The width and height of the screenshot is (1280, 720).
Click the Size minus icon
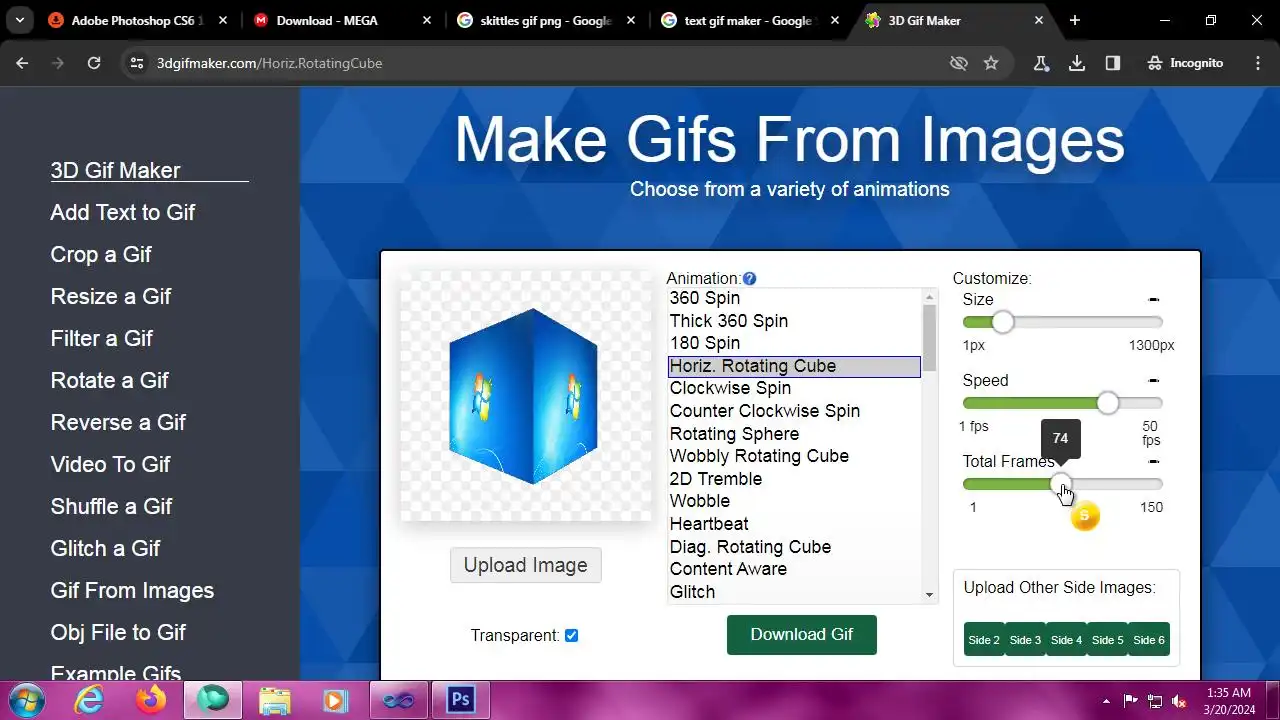[1153, 299]
